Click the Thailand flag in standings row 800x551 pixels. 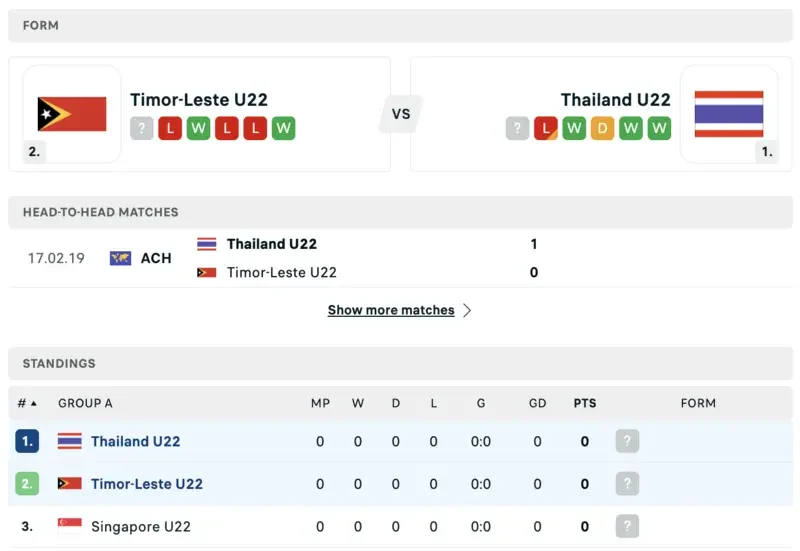pos(70,441)
